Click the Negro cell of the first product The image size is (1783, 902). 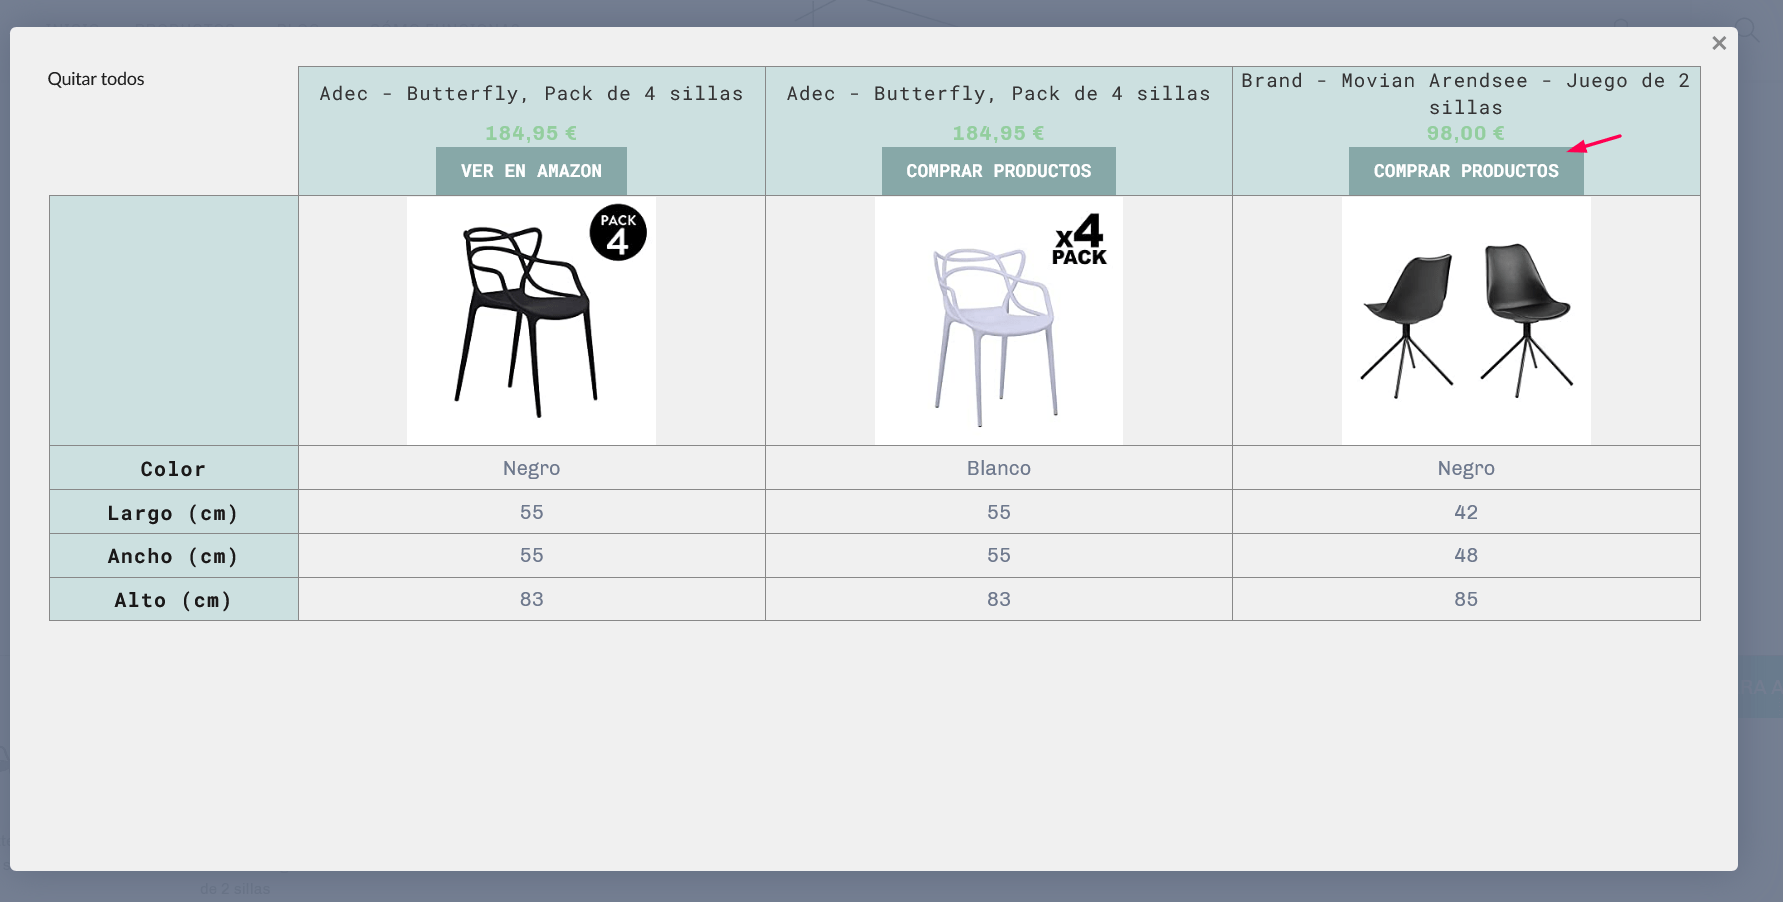pyautogui.click(x=531, y=468)
